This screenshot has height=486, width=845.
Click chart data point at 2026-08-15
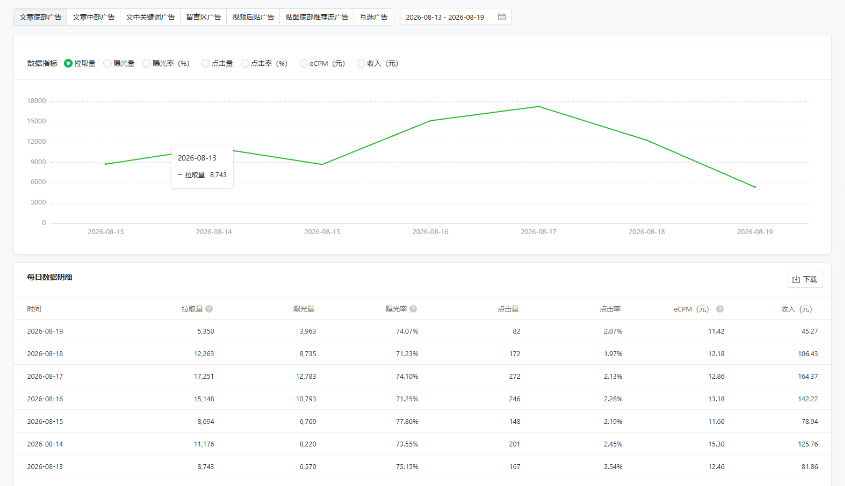[322, 164]
